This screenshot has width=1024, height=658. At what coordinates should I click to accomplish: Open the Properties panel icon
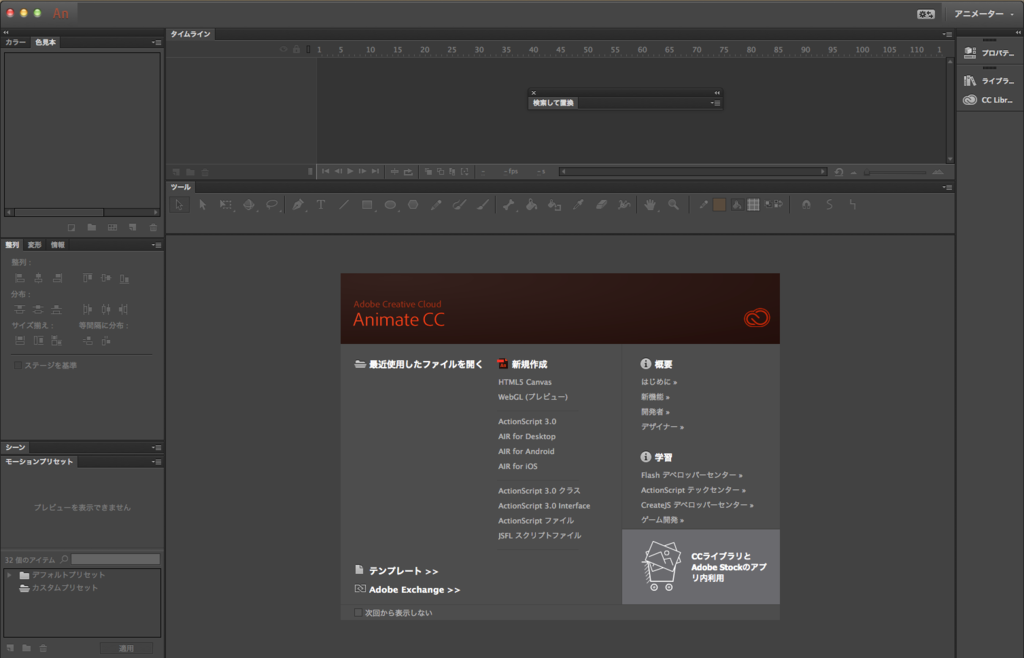point(970,53)
